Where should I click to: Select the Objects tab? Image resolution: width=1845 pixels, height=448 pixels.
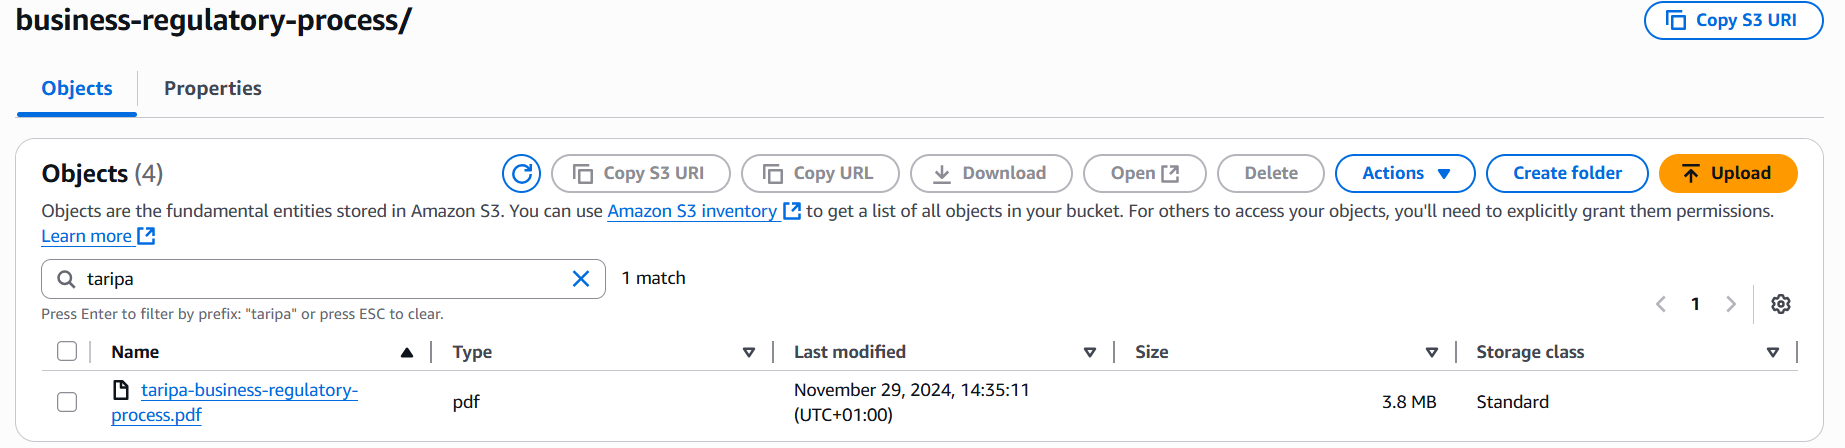click(77, 88)
